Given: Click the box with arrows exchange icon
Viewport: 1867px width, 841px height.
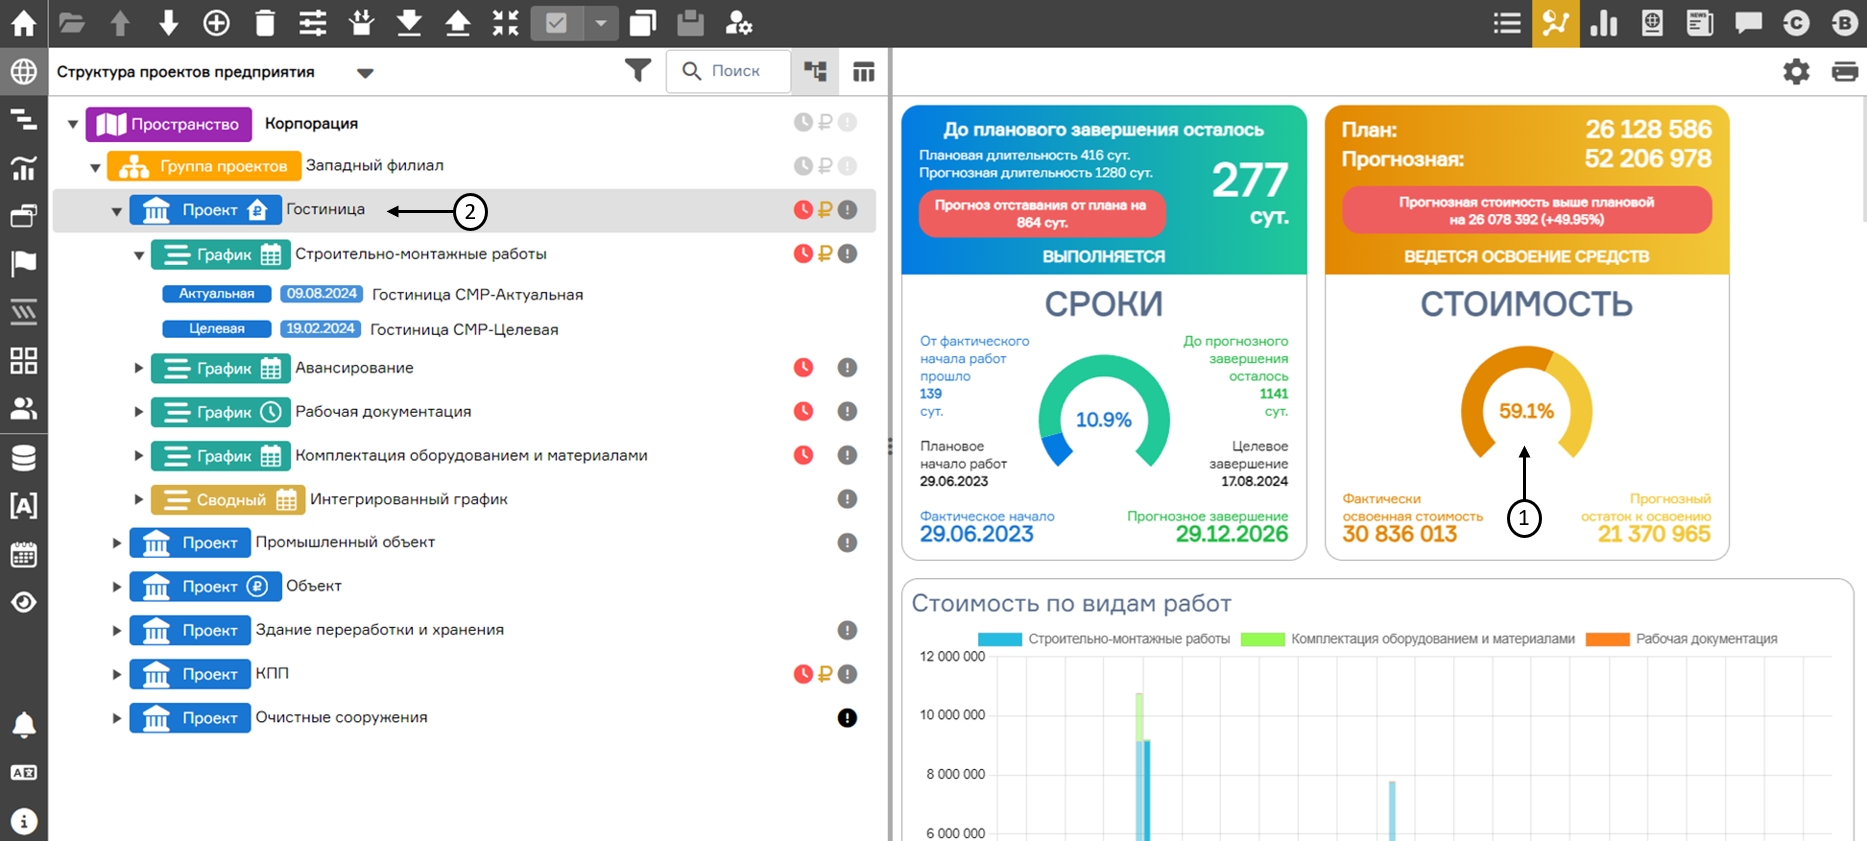Looking at the screenshot, I should (361, 23).
